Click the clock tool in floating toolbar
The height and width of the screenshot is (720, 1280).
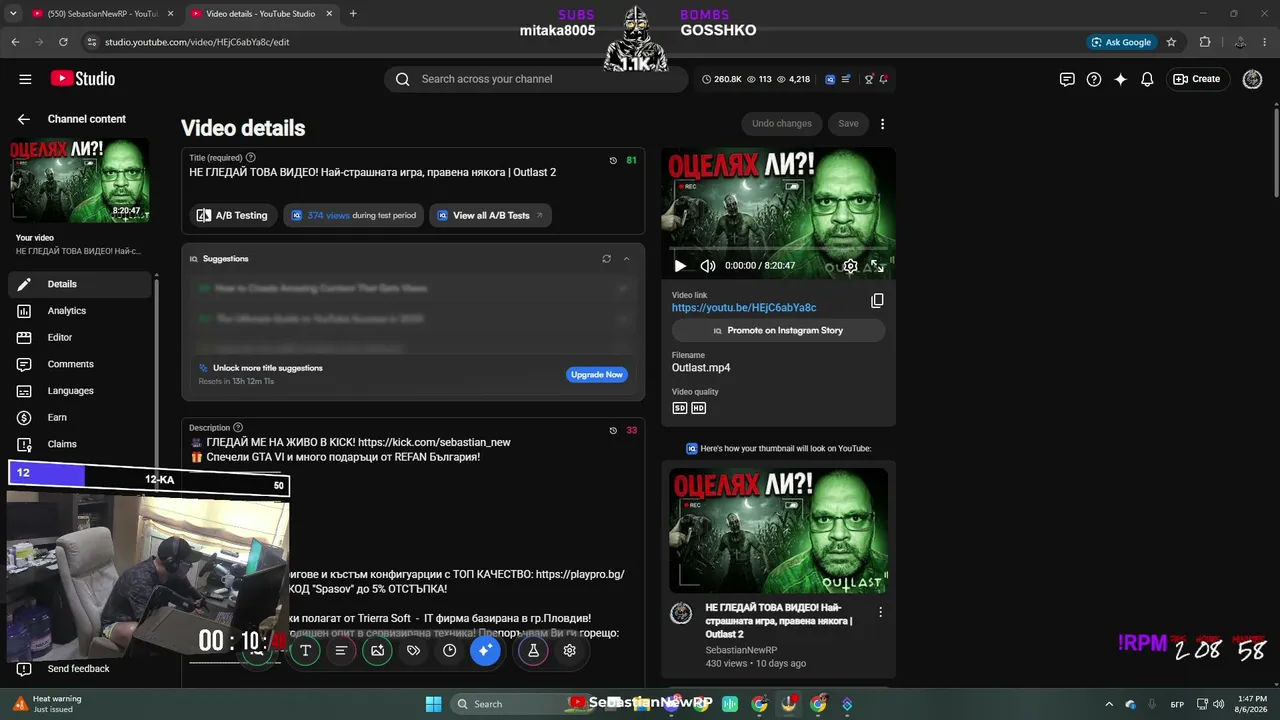pos(449,650)
